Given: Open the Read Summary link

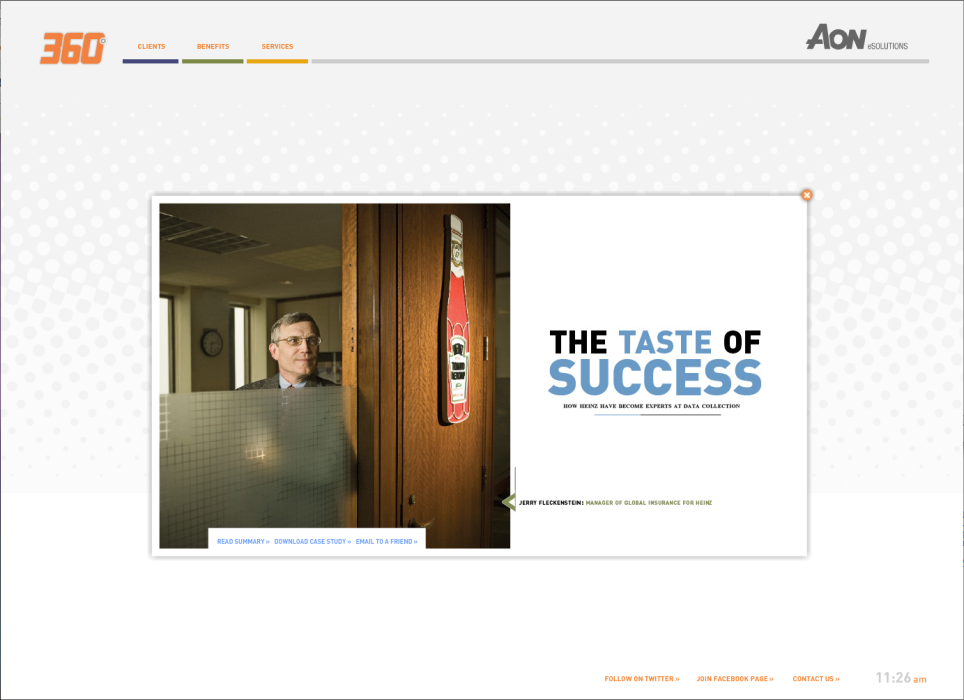Looking at the screenshot, I should pos(243,542).
